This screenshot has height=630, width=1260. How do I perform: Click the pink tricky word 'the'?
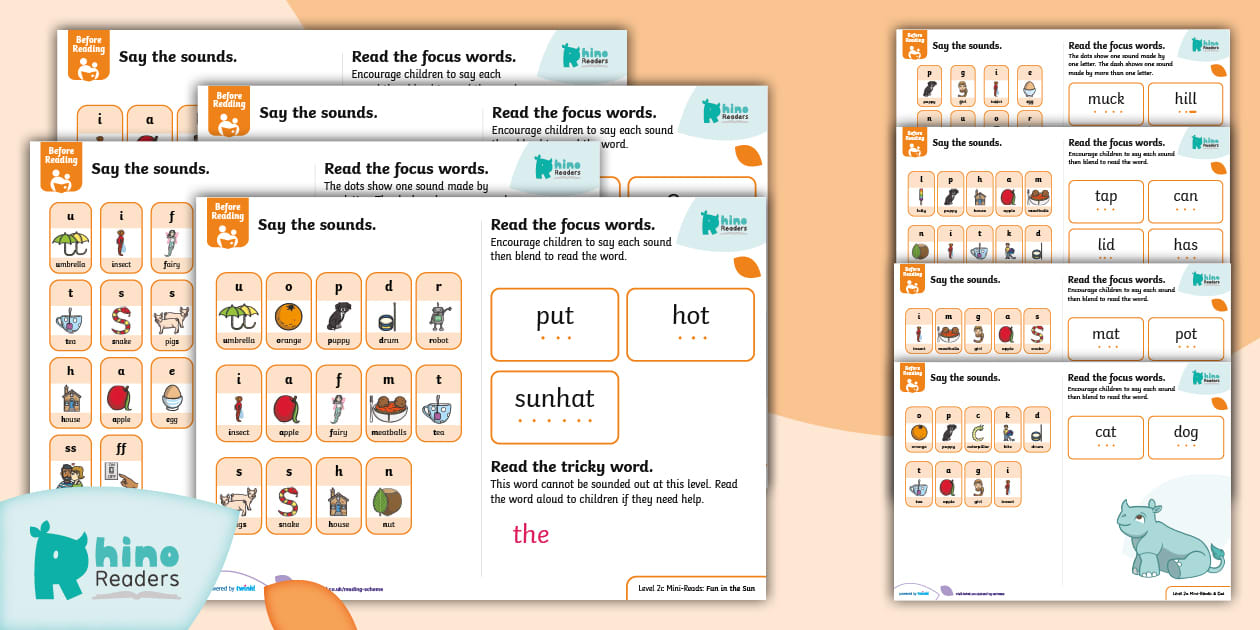click(531, 535)
